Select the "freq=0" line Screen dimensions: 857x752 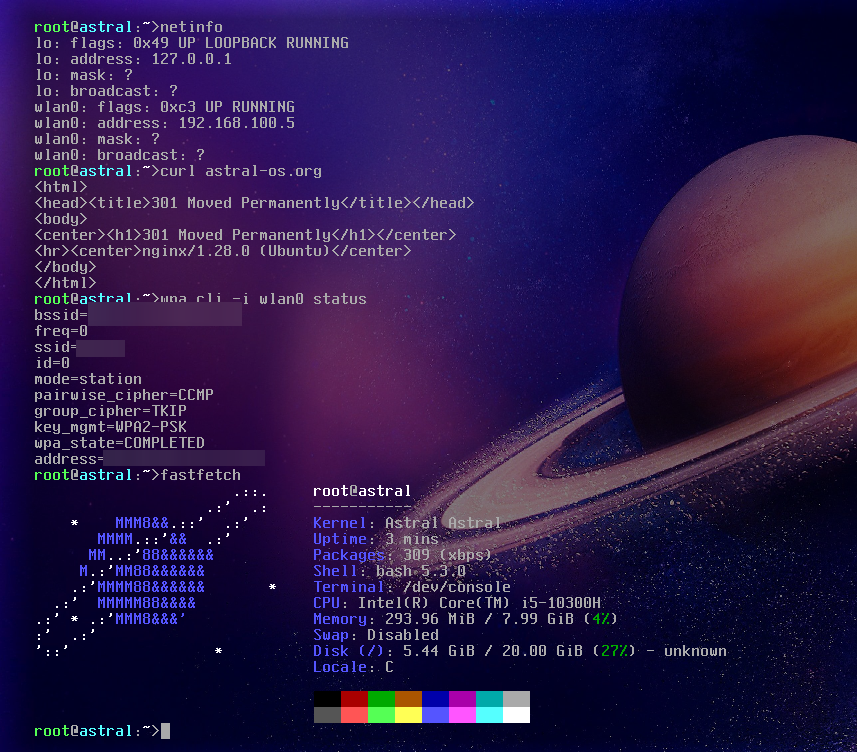[x=61, y=331]
